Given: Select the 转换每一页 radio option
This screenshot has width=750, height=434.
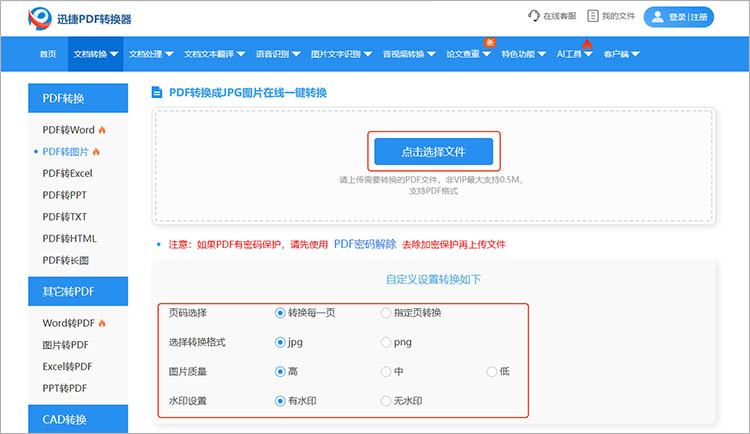Looking at the screenshot, I should click(280, 313).
